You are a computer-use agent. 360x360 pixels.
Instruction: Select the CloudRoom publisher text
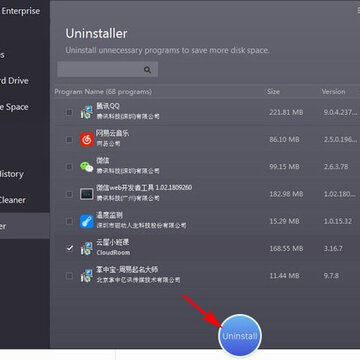tap(113, 253)
